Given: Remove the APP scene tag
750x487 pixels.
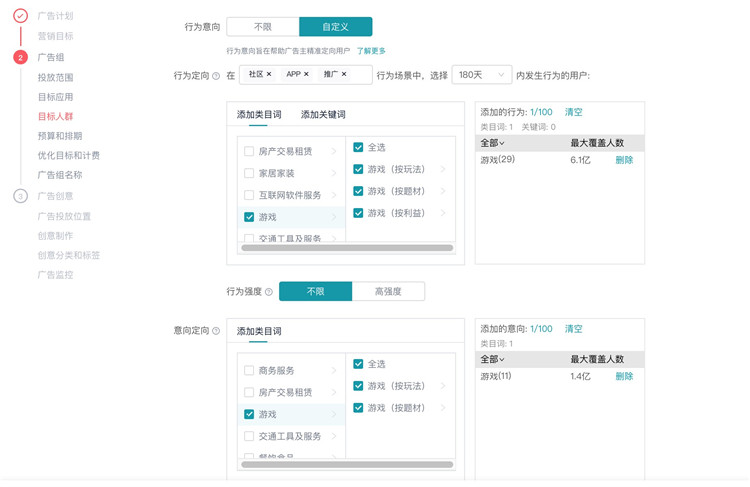Looking at the screenshot, I should point(306,75).
